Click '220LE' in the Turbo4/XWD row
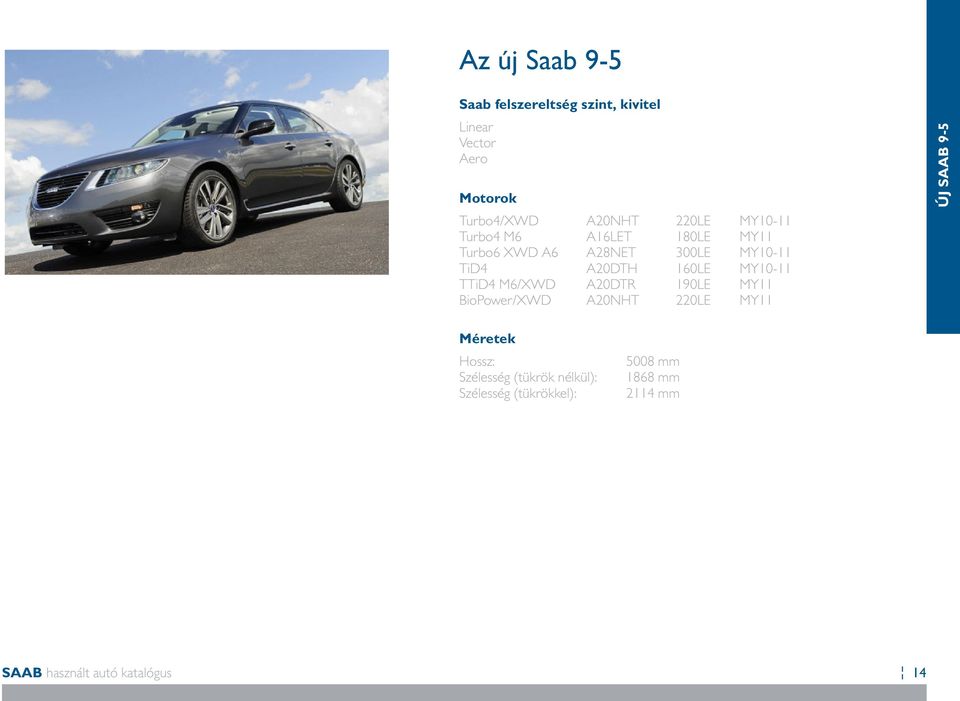Viewport: 960px width, 701px height. coord(693,220)
